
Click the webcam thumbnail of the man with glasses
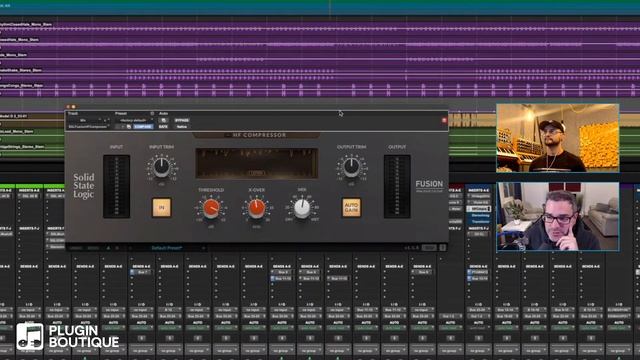click(558, 216)
